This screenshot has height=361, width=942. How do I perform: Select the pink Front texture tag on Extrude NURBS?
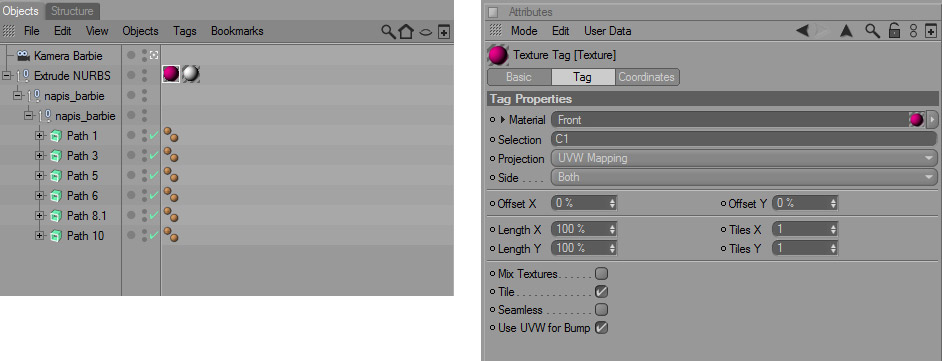pos(171,74)
